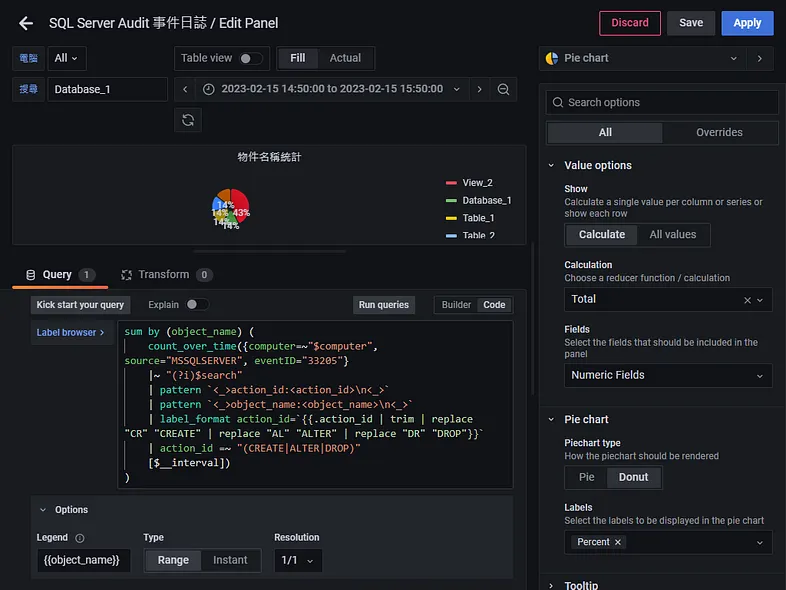
Task: Focus the Search options field
Action: [662, 102]
